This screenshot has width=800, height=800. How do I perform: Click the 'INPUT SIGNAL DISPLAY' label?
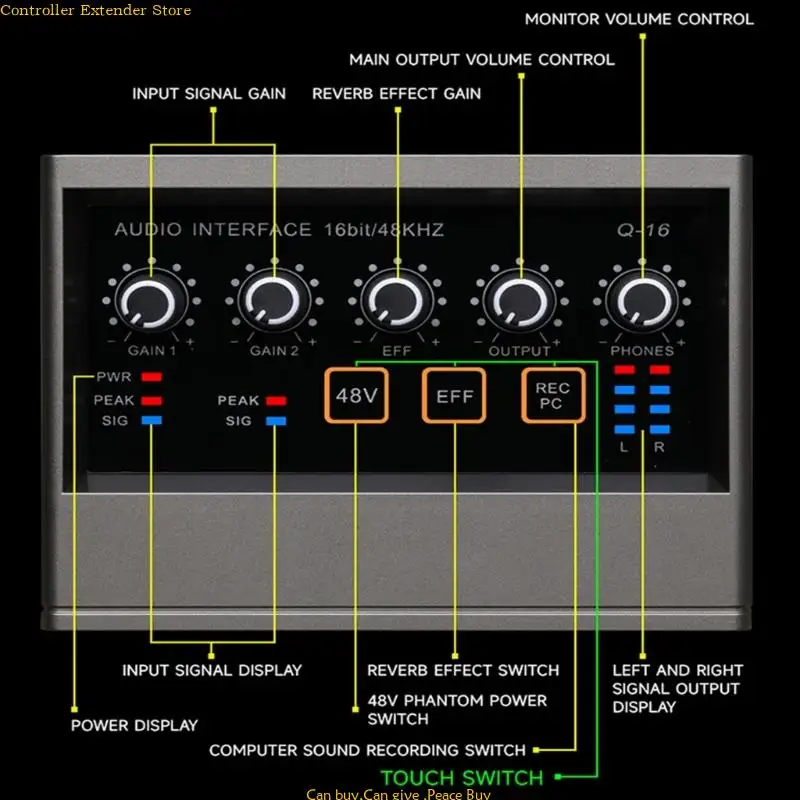212,670
